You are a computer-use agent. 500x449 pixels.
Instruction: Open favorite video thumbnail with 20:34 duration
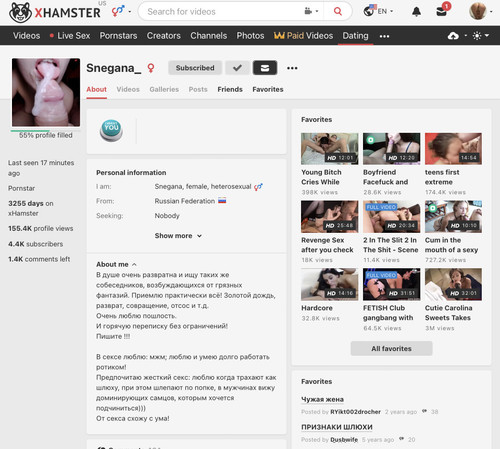coord(391,217)
